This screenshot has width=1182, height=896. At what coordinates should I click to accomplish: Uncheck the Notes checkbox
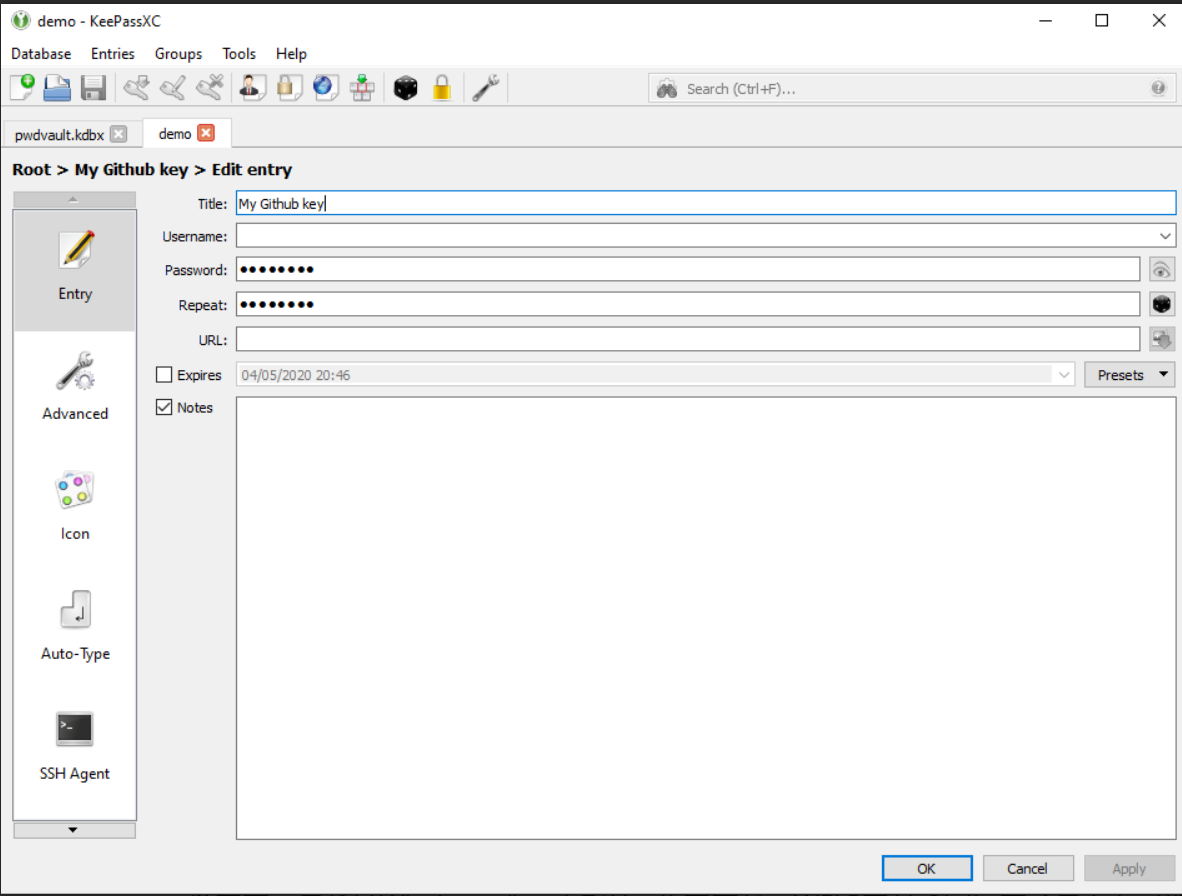pyautogui.click(x=164, y=408)
